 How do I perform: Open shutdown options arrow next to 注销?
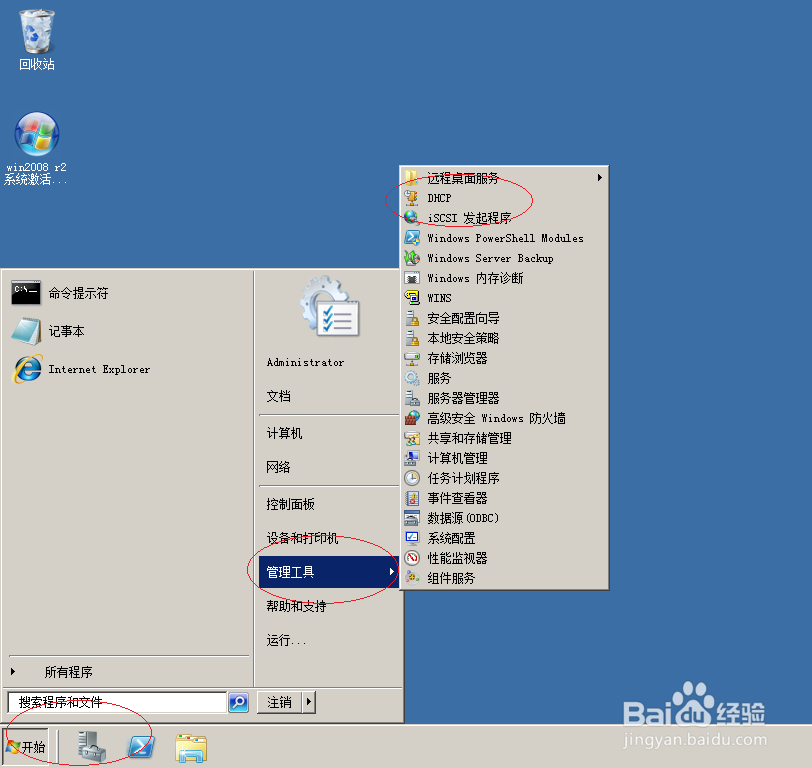(x=309, y=702)
